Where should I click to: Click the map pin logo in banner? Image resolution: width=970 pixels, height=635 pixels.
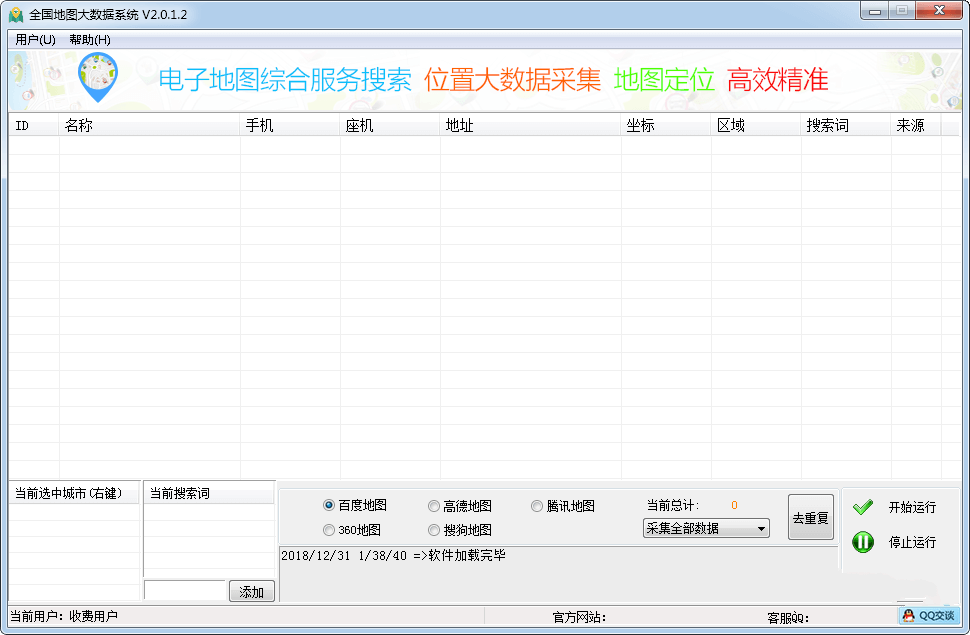(x=98, y=78)
